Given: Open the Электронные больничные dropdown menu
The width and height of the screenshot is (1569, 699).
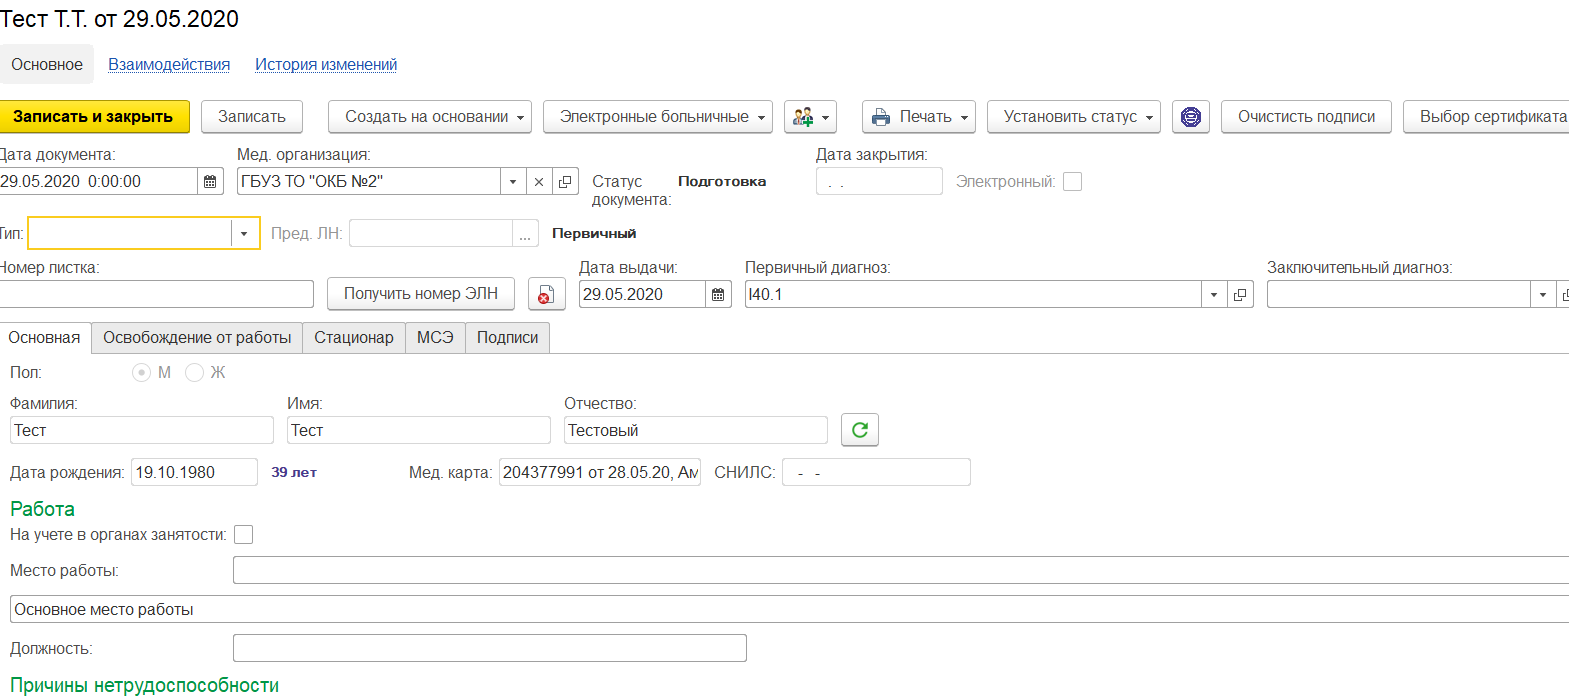Looking at the screenshot, I should 657,117.
